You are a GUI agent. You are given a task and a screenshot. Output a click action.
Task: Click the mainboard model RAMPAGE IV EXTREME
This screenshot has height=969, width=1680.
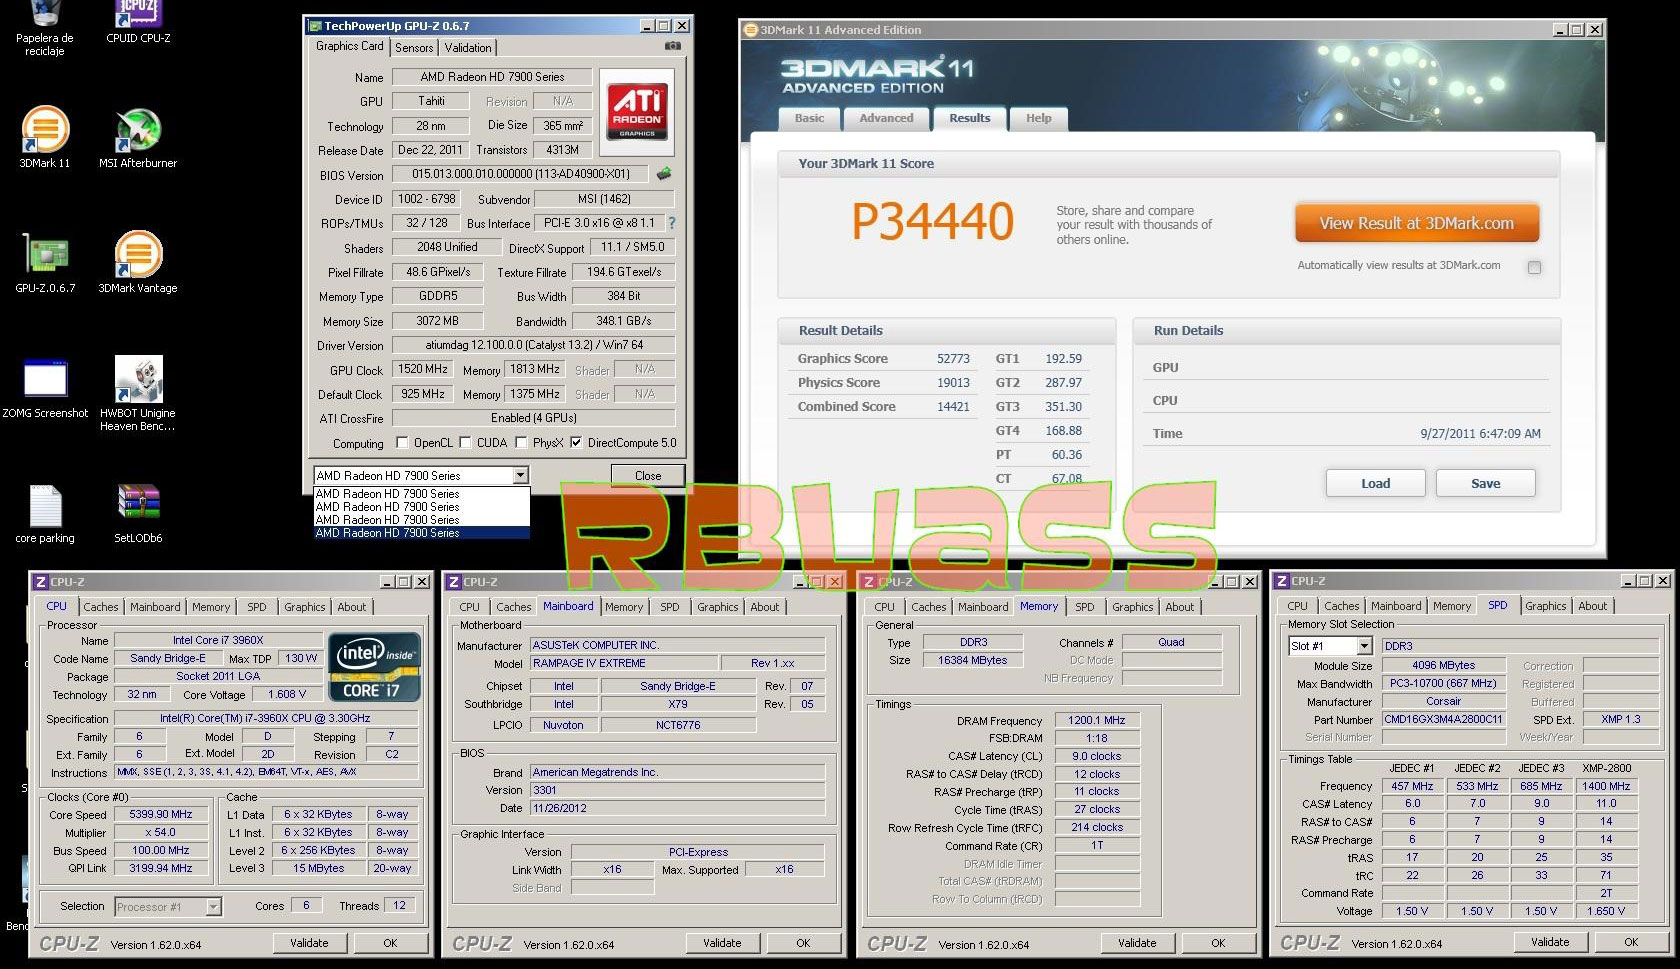click(x=624, y=663)
